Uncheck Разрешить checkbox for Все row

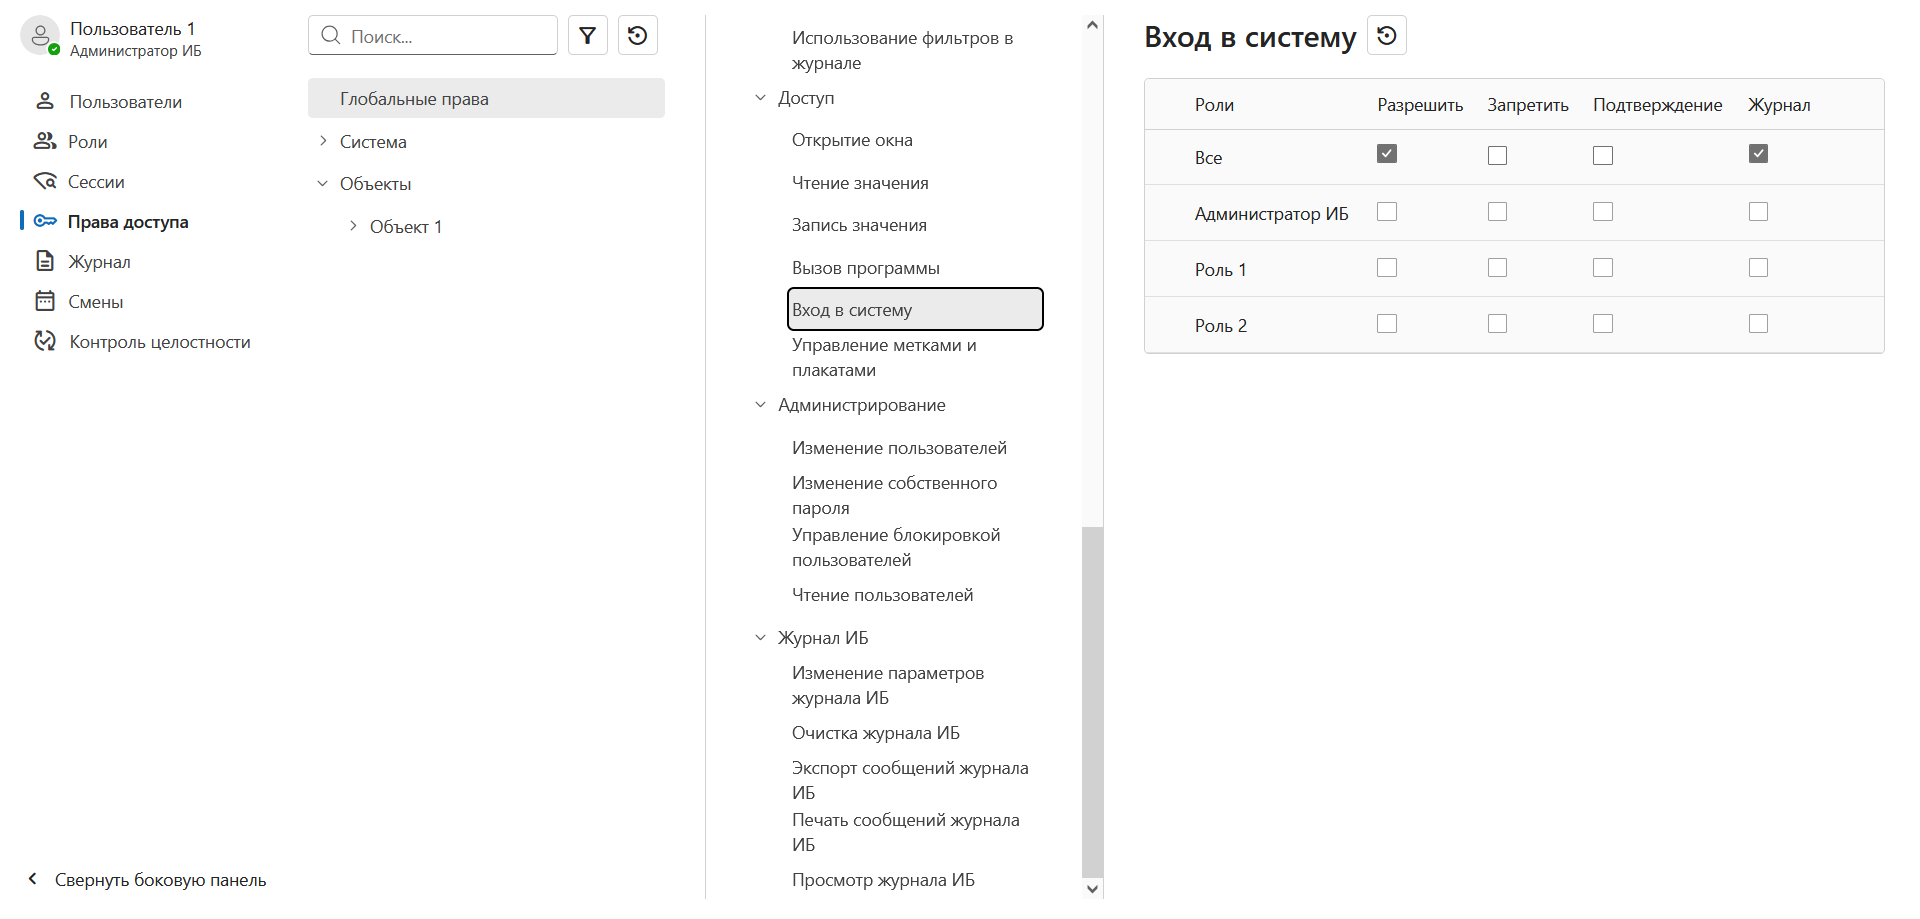pyautogui.click(x=1387, y=154)
